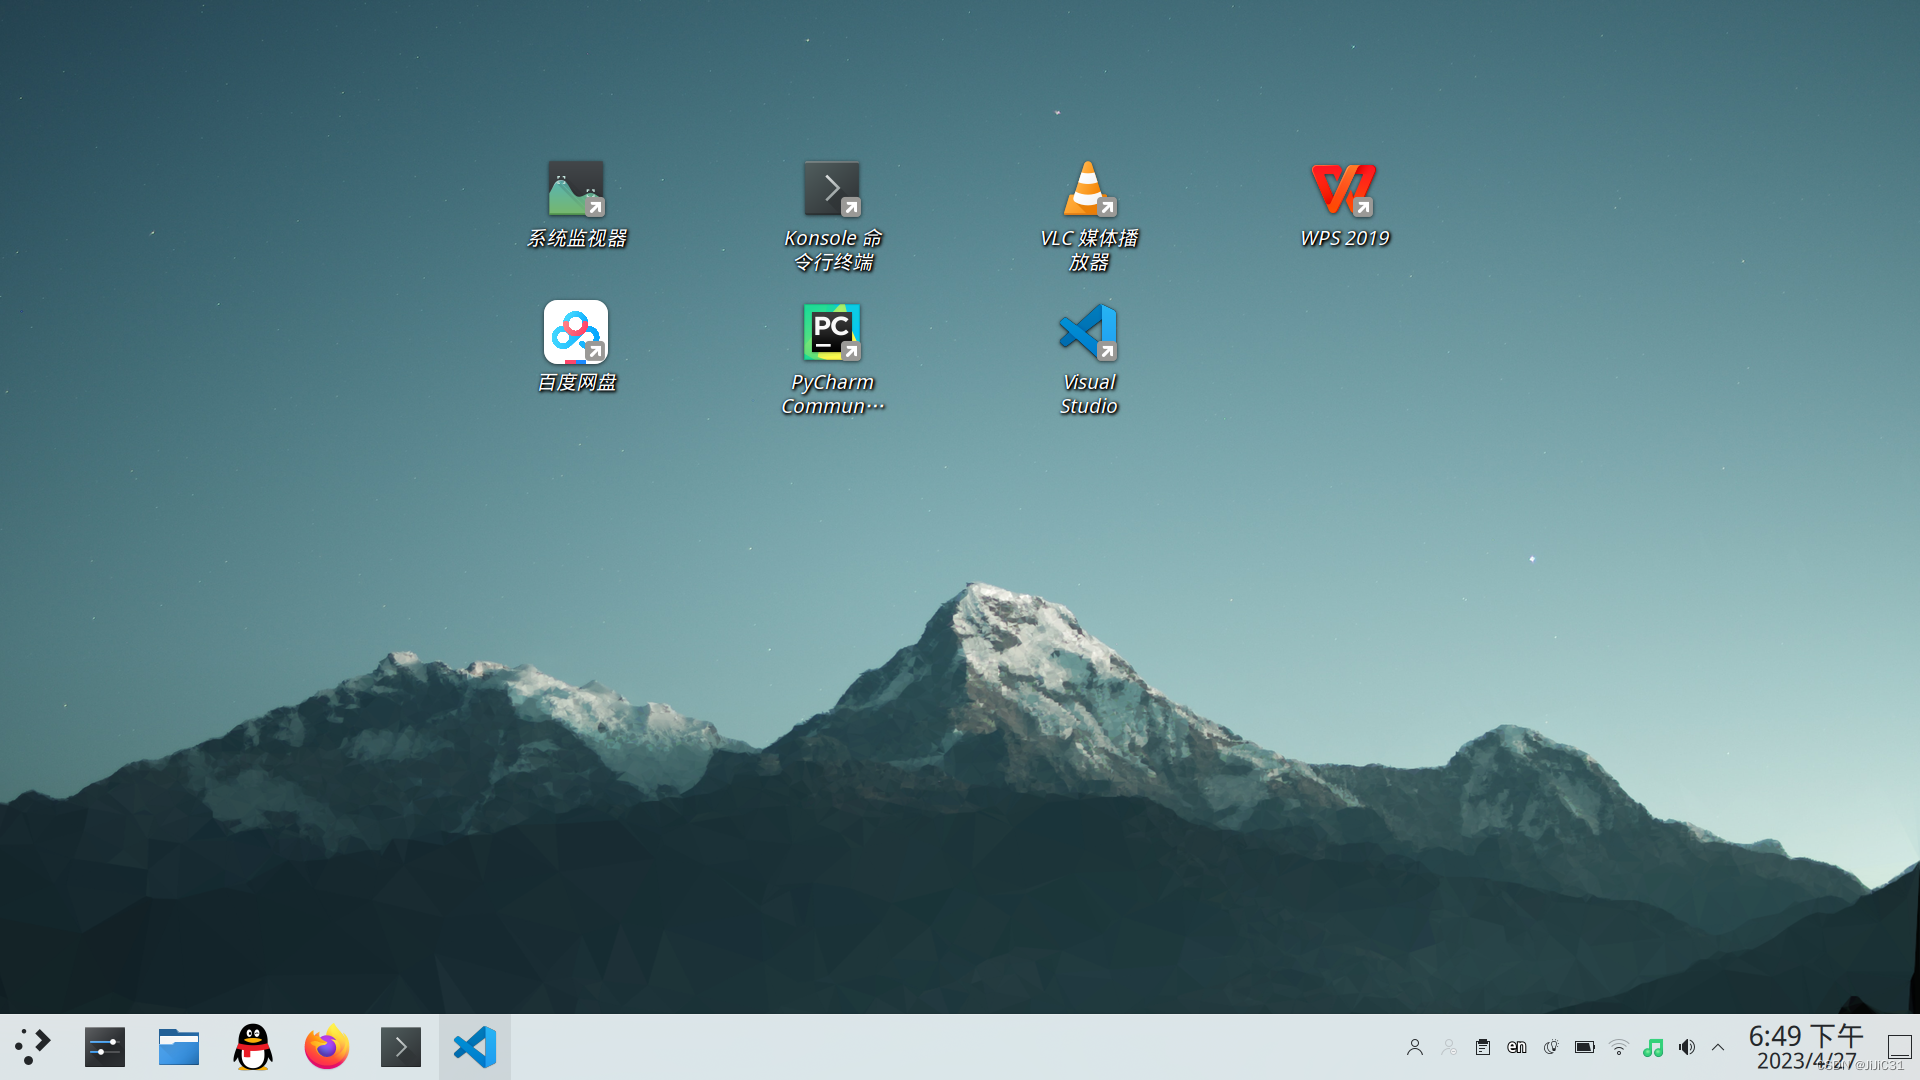Show desktop using the taskbar corner button
Screen dimensions: 1920x1080
[1899, 1047]
